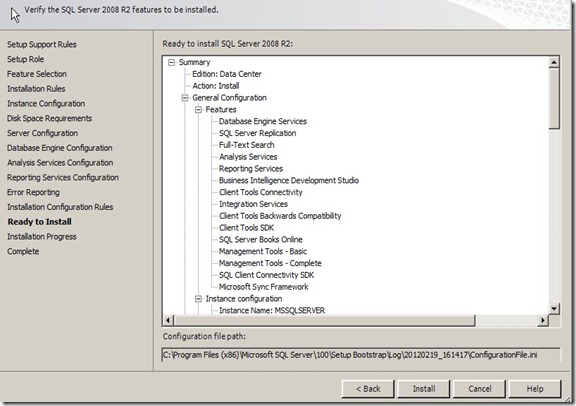Select Feature Selection step
The width and height of the screenshot is (576, 406).
pos(37,74)
